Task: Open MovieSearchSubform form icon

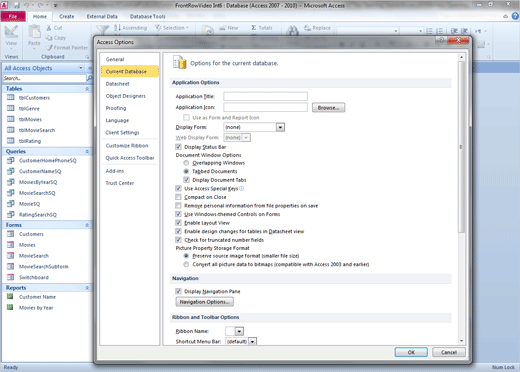Action: coord(11,266)
